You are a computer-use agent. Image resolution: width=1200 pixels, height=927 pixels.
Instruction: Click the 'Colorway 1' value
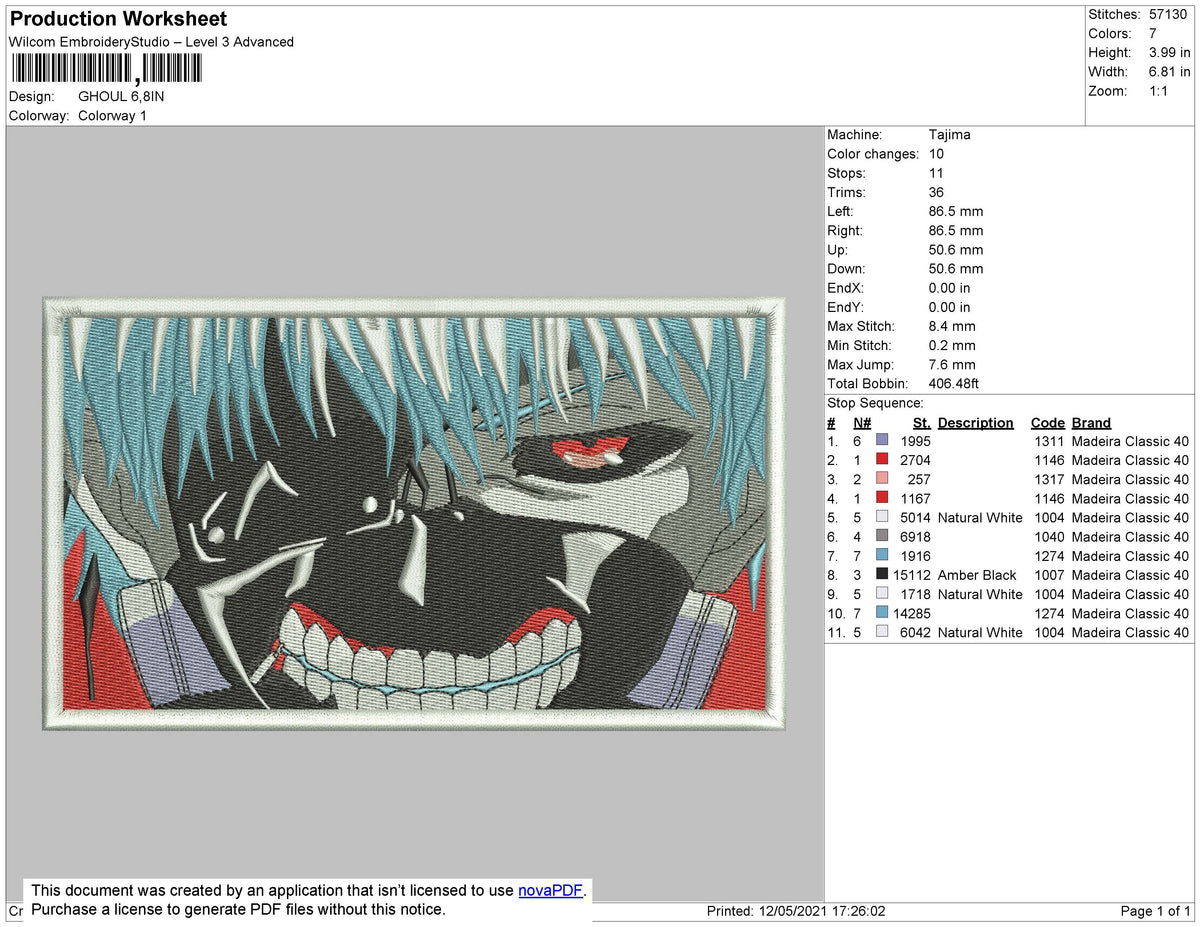(112, 116)
